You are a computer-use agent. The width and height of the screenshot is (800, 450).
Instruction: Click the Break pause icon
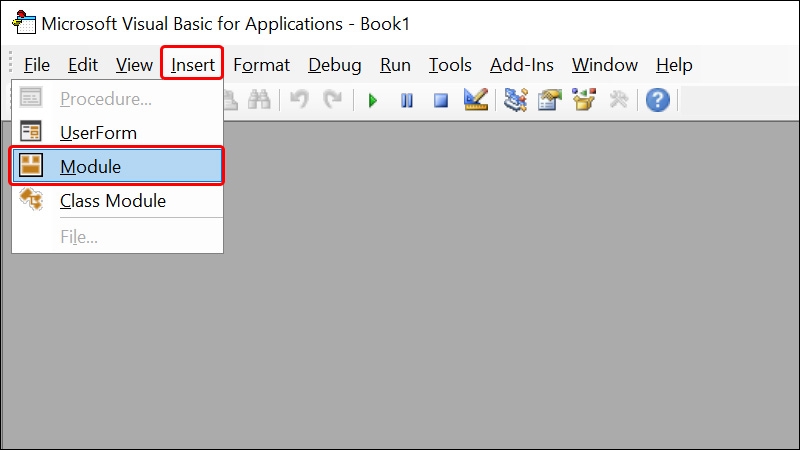point(407,100)
